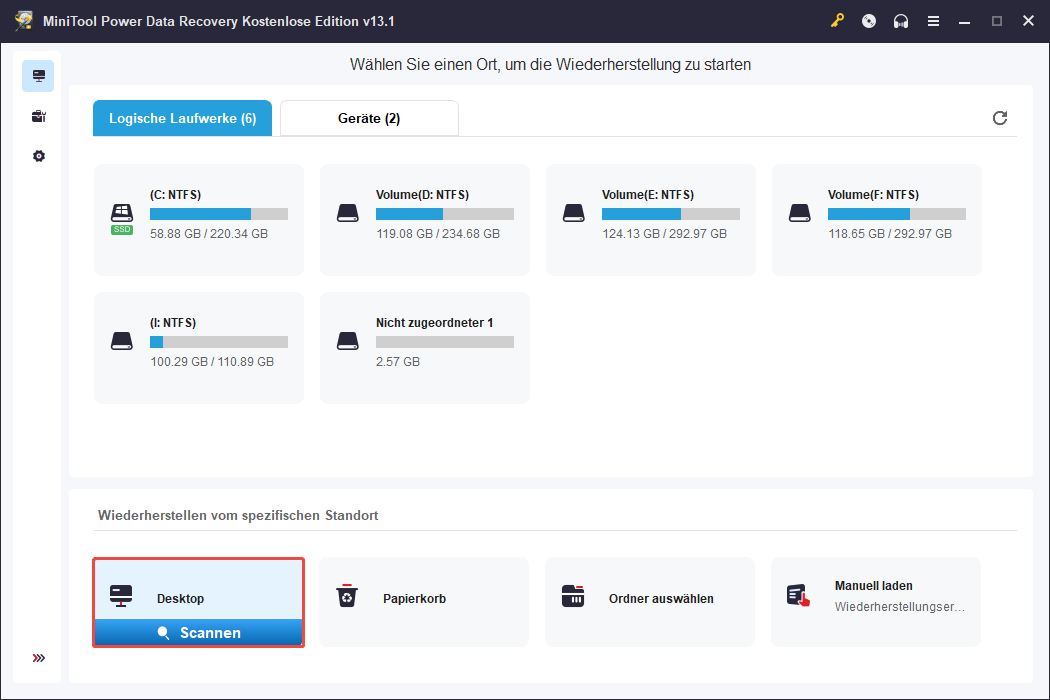The height and width of the screenshot is (700, 1050).
Task: Switch to Logische Laufwerke (6) tab
Action: (x=182, y=119)
